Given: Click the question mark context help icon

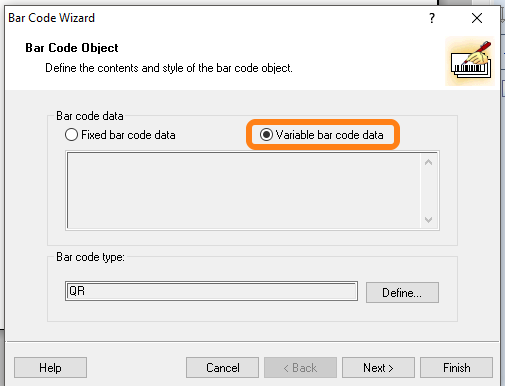Looking at the screenshot, I should click(432, 18).
